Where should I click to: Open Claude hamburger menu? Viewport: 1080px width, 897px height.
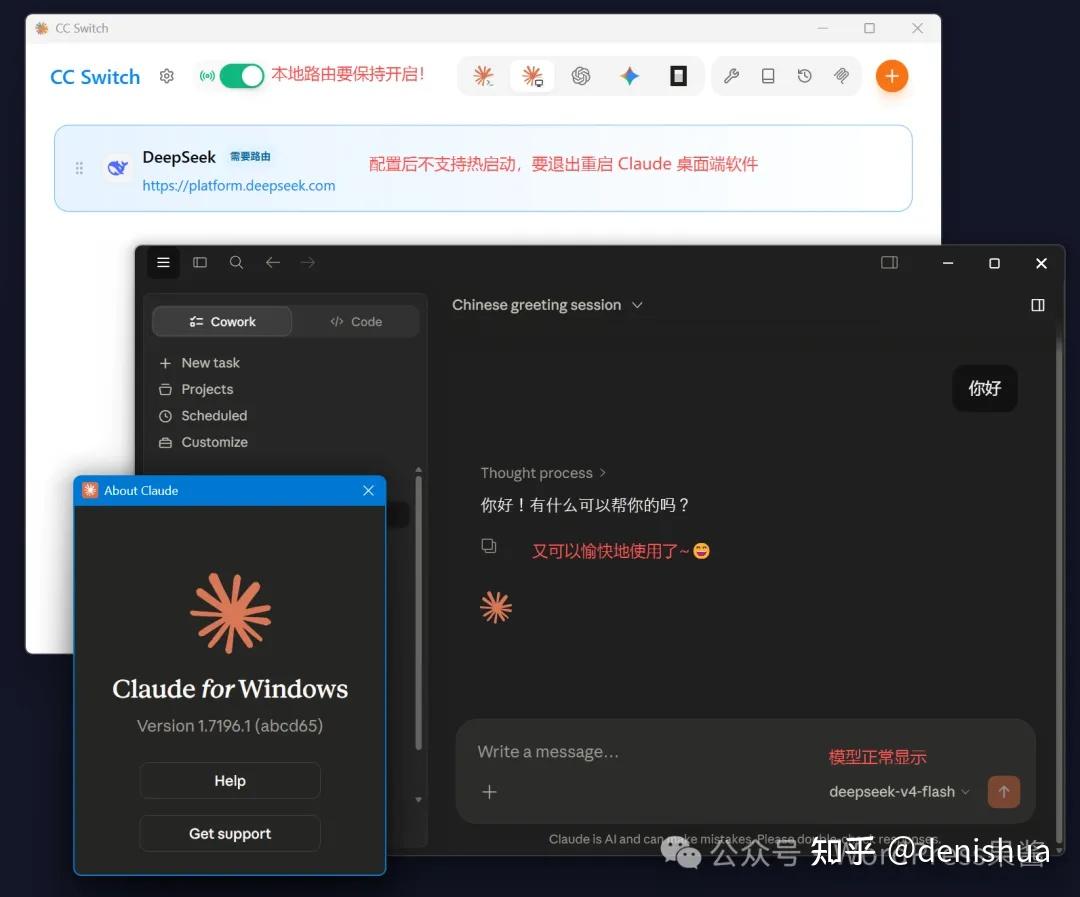tap(163, 262)
